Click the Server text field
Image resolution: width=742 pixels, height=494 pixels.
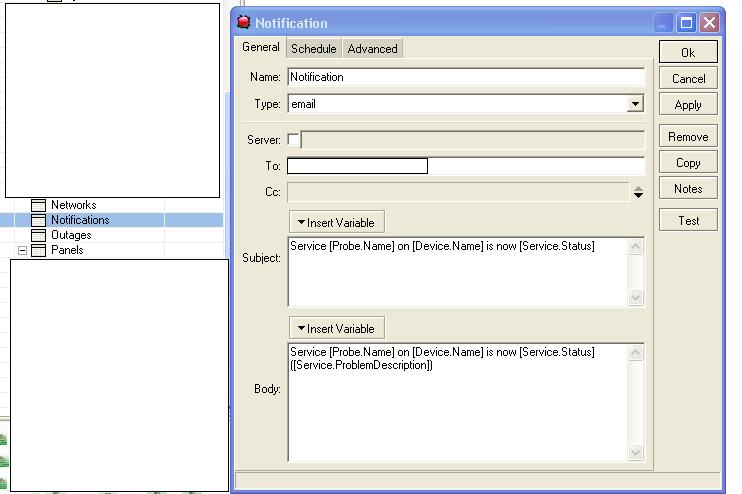point(473,140)
